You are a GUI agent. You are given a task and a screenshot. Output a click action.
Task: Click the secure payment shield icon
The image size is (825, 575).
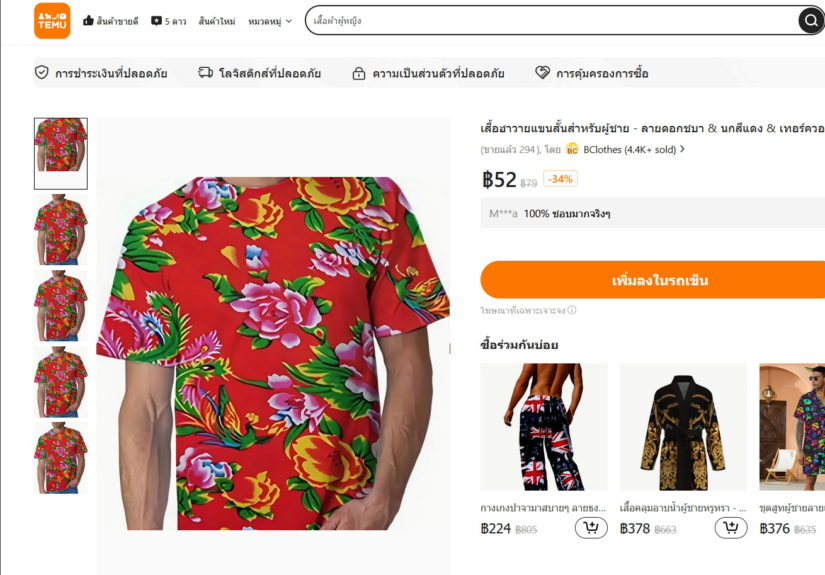42,73
